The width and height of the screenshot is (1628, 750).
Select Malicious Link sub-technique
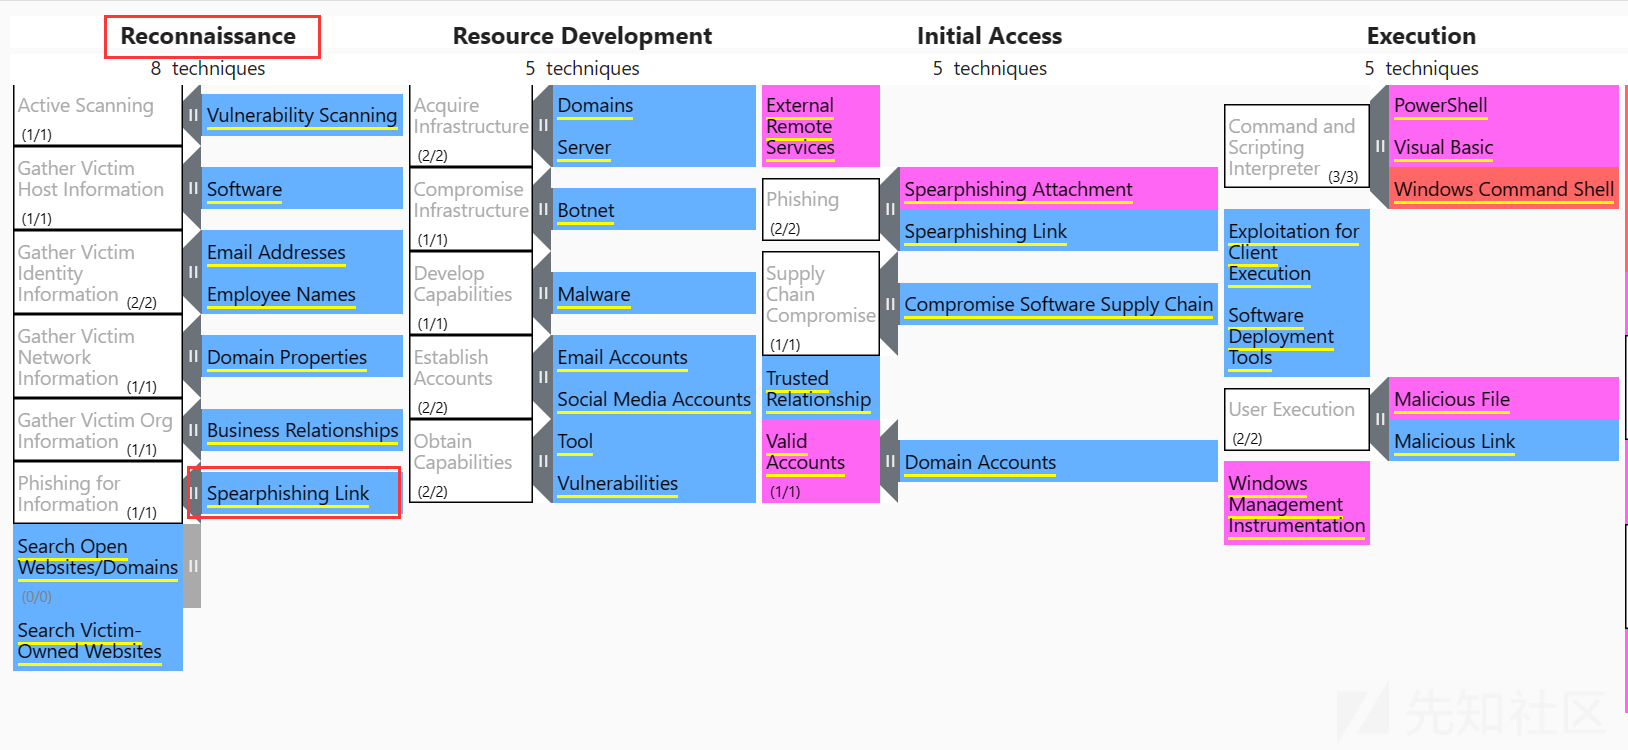(x=1504, y=441)
